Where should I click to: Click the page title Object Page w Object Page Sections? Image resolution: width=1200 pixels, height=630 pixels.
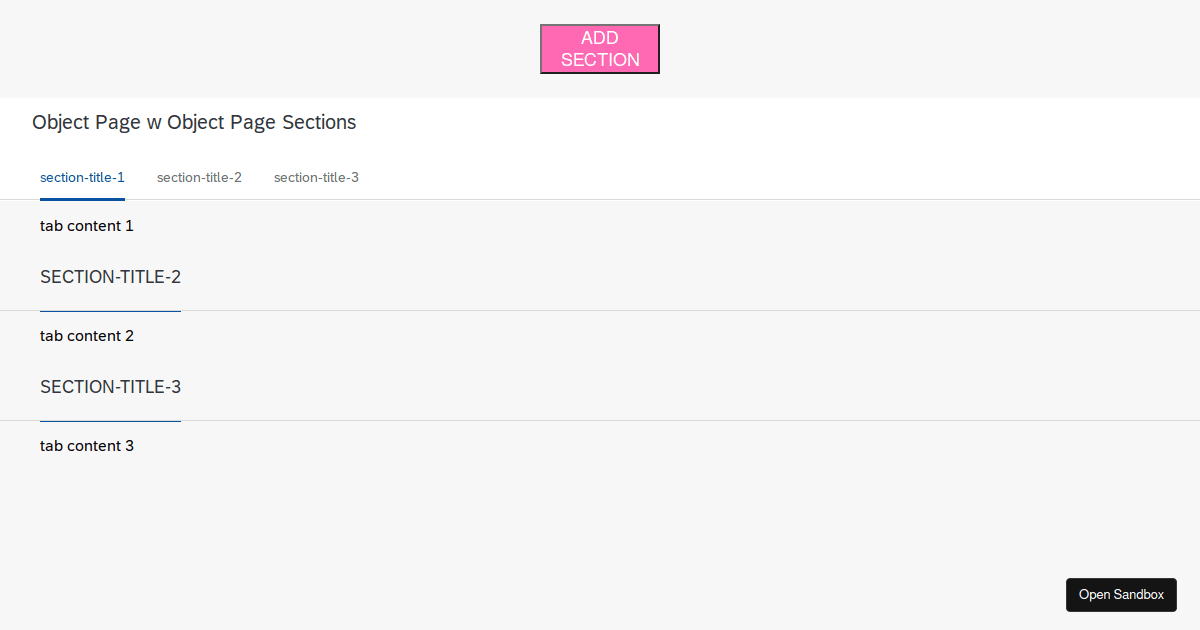click(193, 122)
